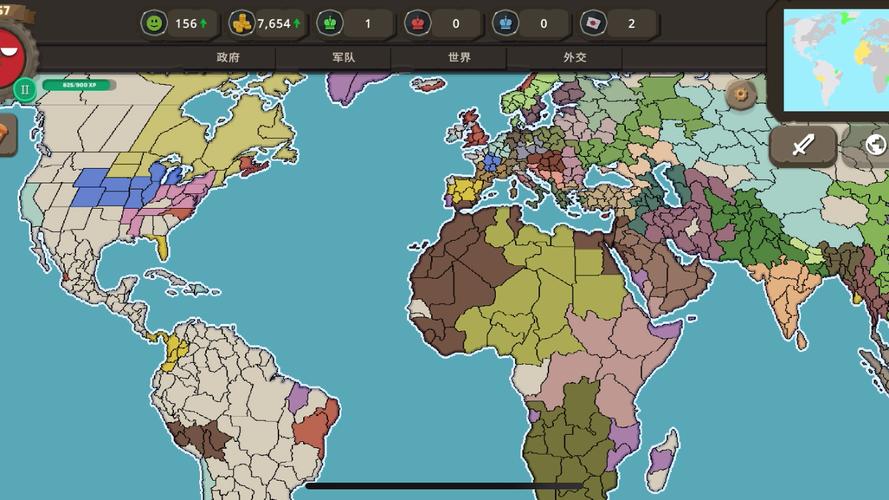Click the green crown count 1
This screenshot has height=500, width=889.
coord(368,24)
